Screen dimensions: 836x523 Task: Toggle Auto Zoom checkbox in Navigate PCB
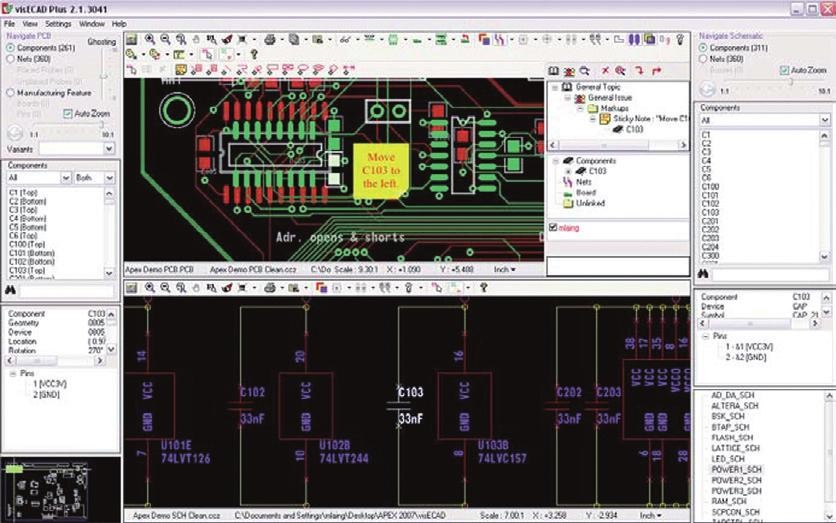pyautogui.click(x=67, y=114)
